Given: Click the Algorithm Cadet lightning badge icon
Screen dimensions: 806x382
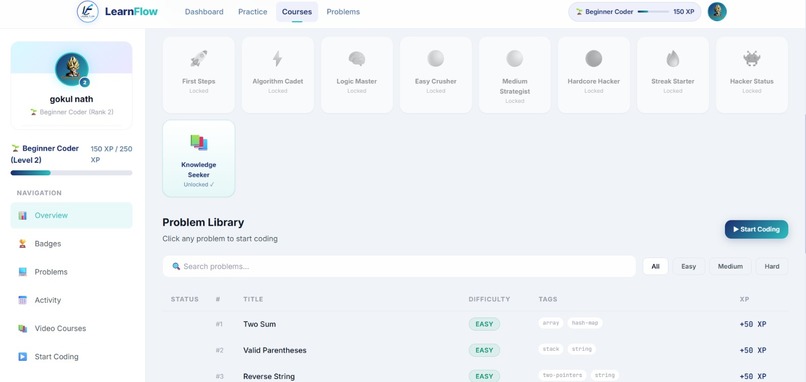Looking at the screenshot, I should (278, 59).
